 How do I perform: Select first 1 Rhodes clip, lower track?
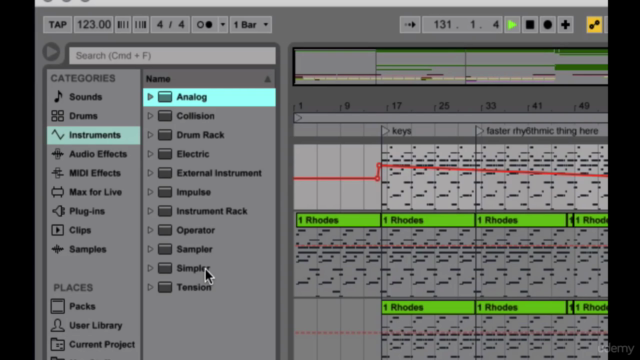pyautogui.click(x=428, y=307)
